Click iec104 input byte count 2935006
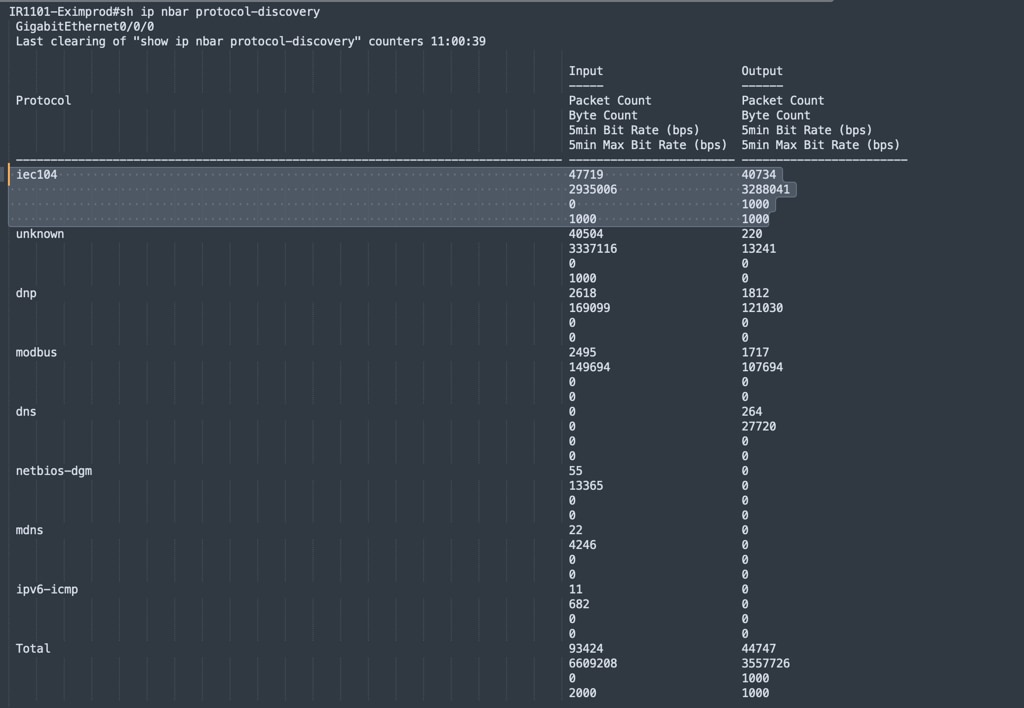This screenshot has height=708, width=1024. click(x=592, y=189)
